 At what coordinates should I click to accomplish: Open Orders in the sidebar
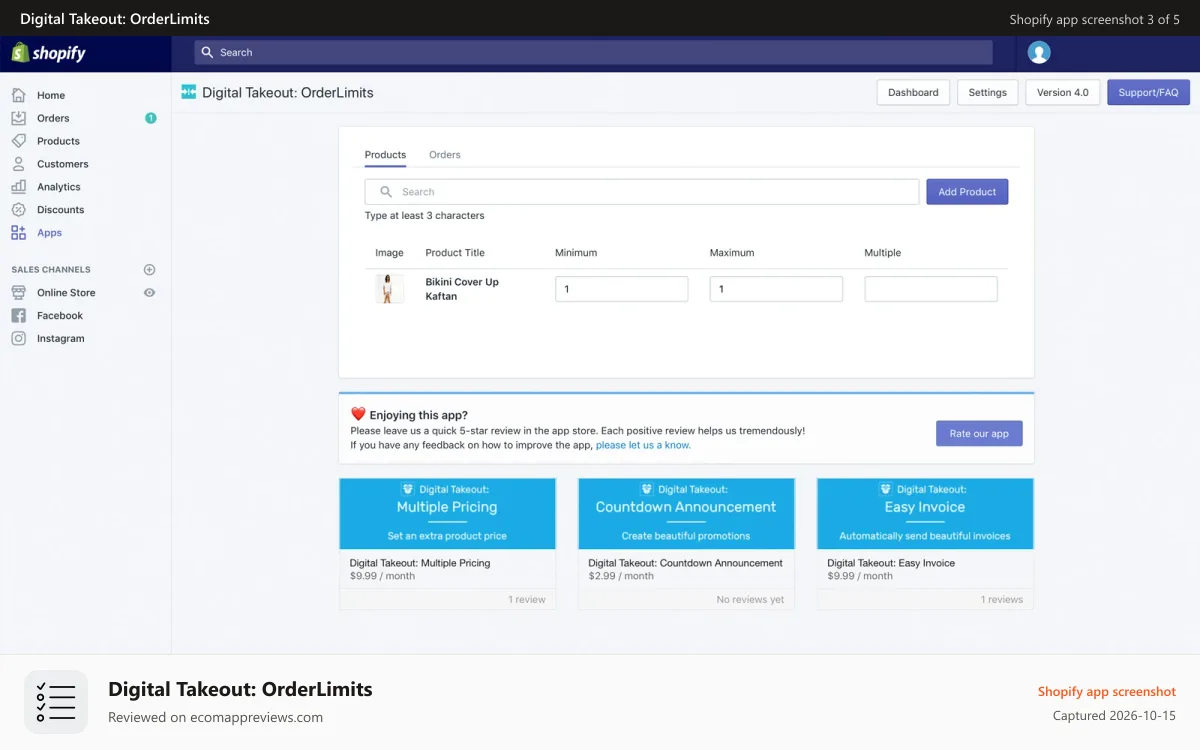(53, 119)
